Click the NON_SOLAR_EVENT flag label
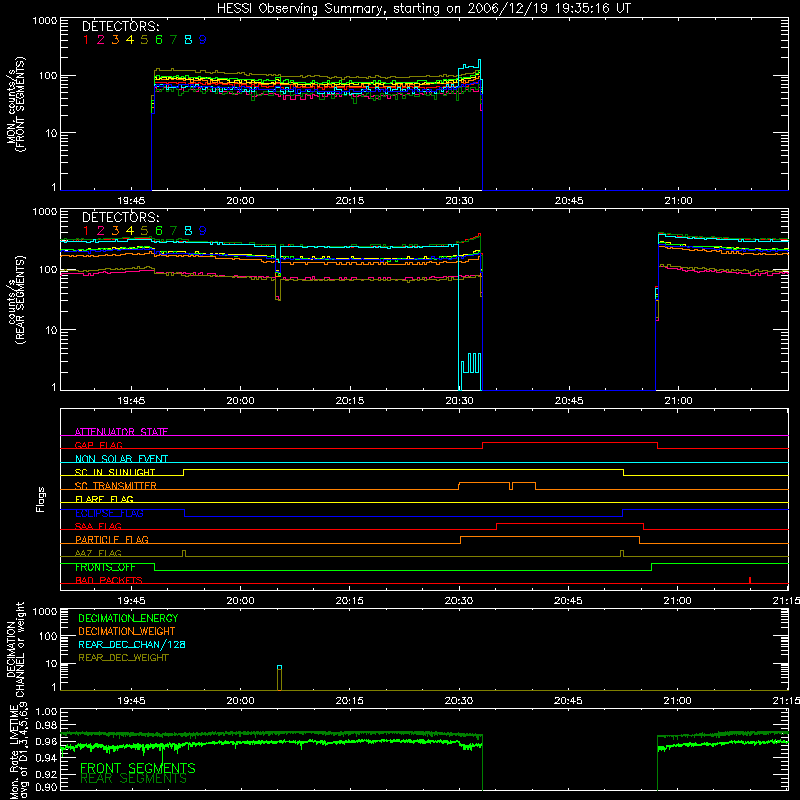Image resolution: width=800 pixels, height=800 pixels. pyautogui.click(x=121, y=459)
